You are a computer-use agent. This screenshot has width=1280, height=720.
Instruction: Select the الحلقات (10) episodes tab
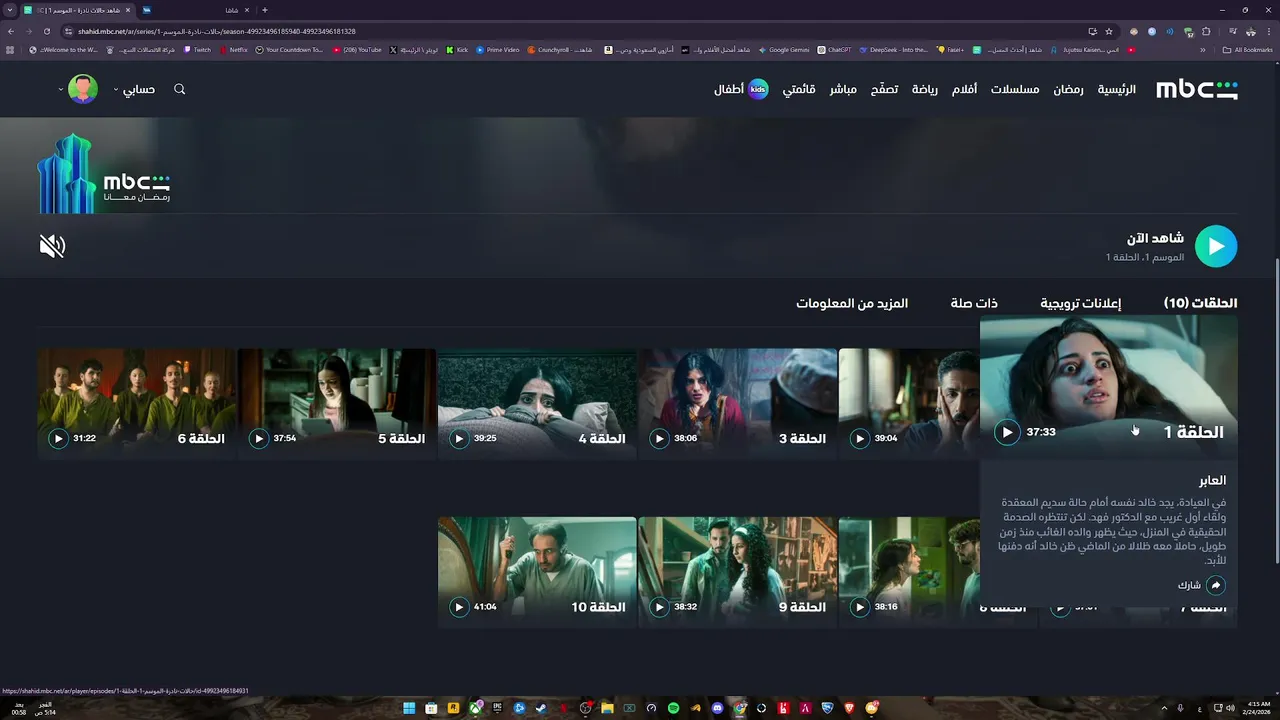point(1200,303)
